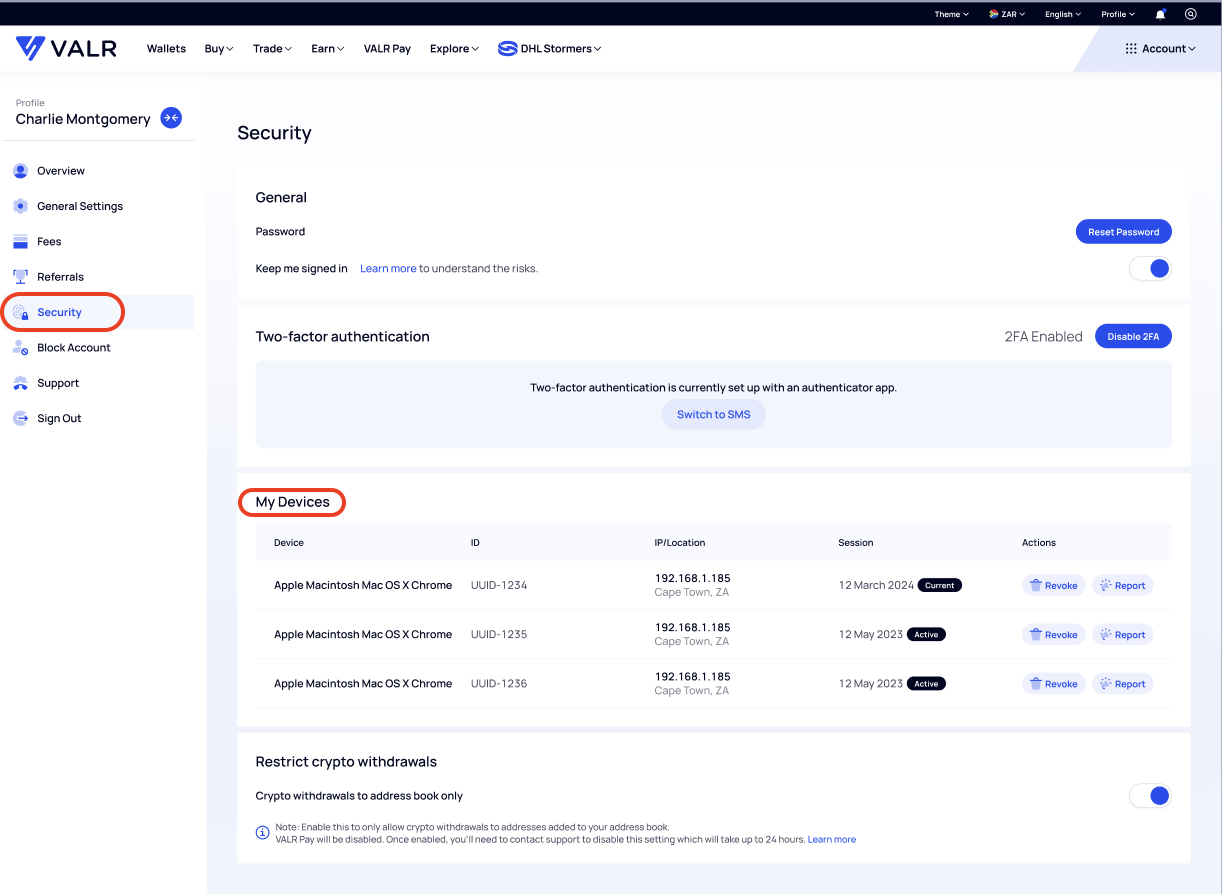Open the ZAR currency dropdown
The height and width of the screenshot is (894, 1222).
pyautogui.click(x=1008, y=14)
